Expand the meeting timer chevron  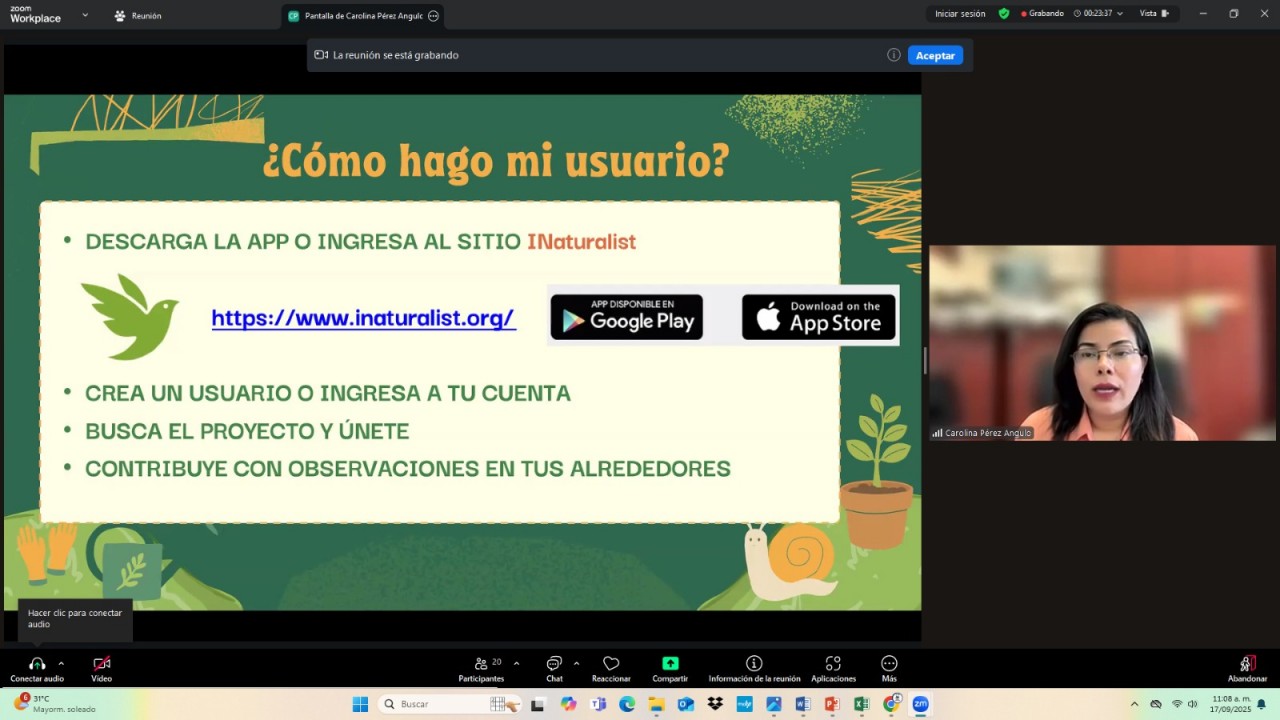pos(1120,14)
